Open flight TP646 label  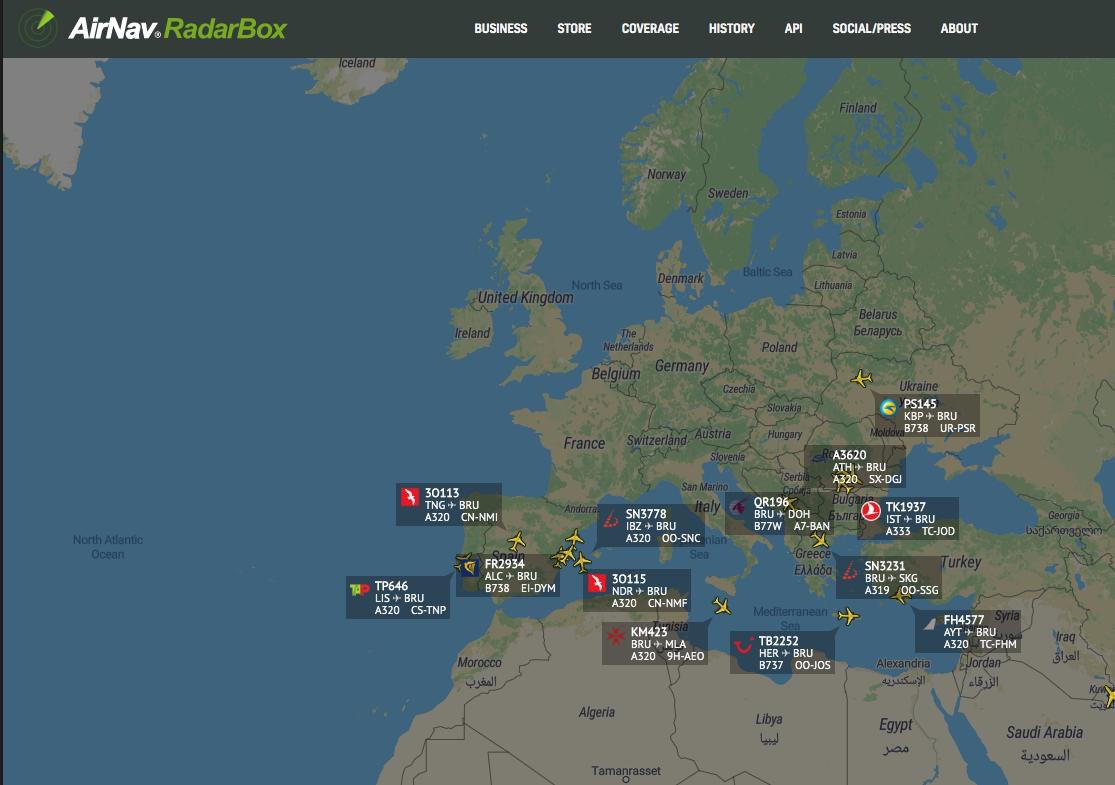click(398, 597)
